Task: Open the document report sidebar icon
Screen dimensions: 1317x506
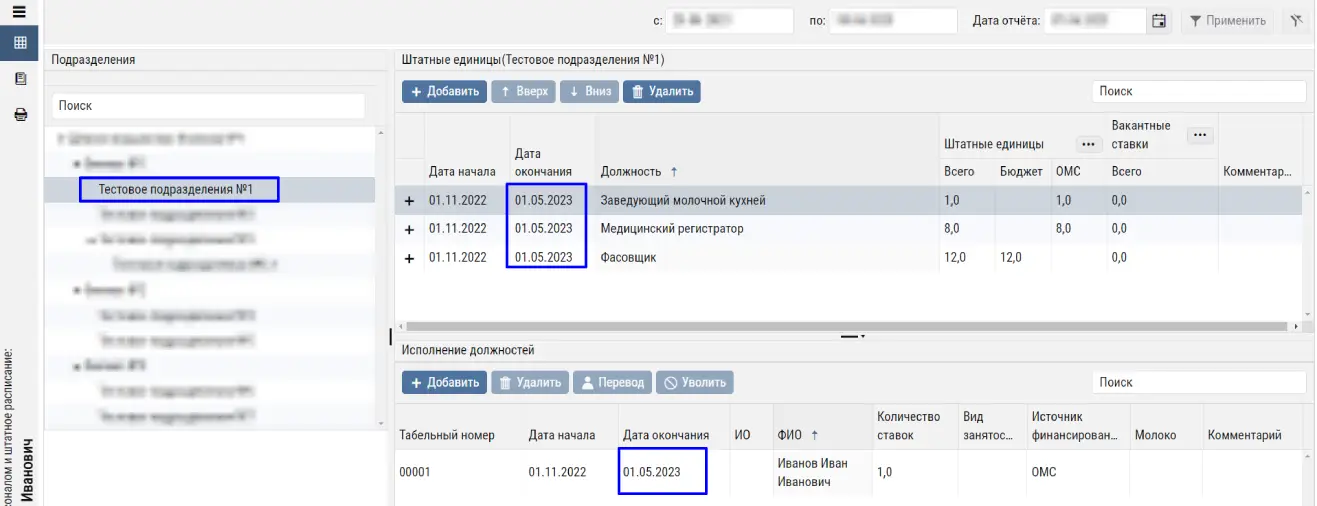Action: click(x=19, y=79)
